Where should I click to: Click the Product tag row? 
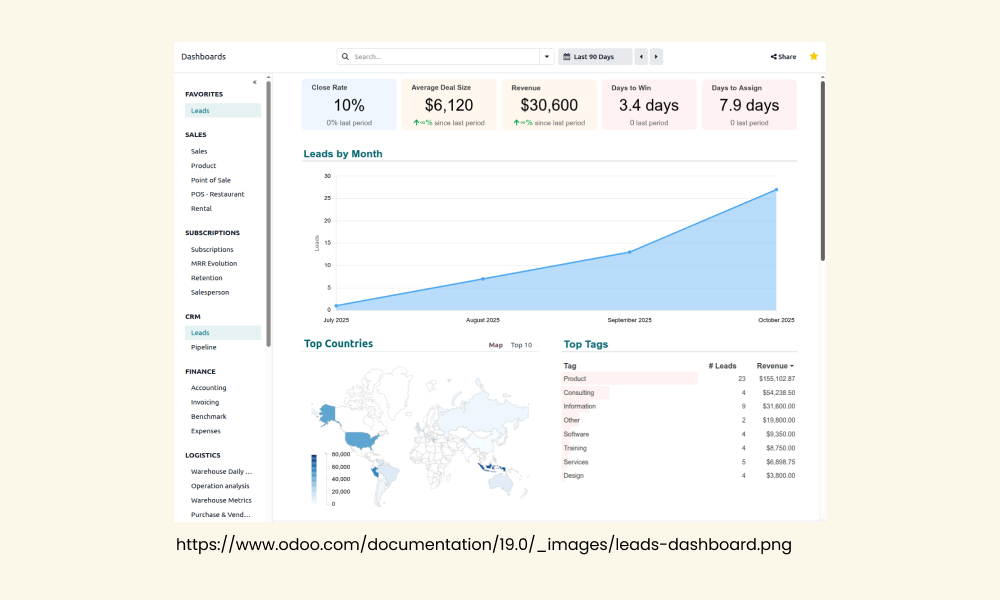[679, 379]
